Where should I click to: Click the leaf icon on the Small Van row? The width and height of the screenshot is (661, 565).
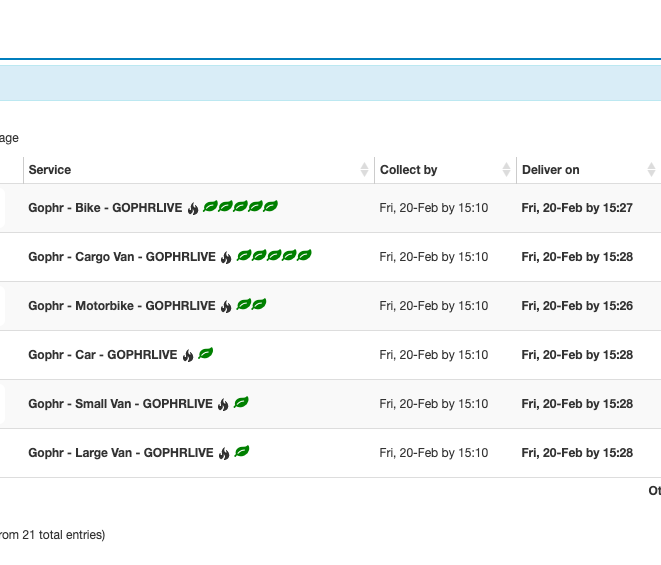(241, 402)
